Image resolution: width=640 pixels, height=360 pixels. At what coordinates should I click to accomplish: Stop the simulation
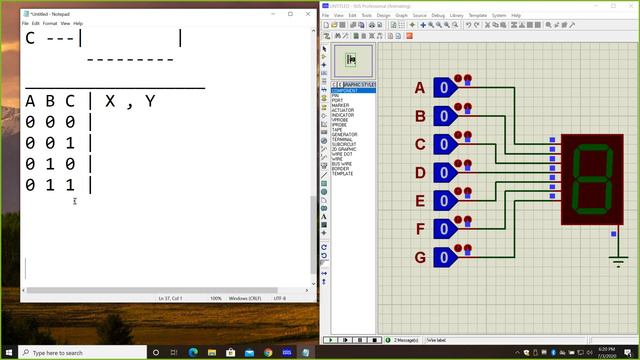point(374,340)
